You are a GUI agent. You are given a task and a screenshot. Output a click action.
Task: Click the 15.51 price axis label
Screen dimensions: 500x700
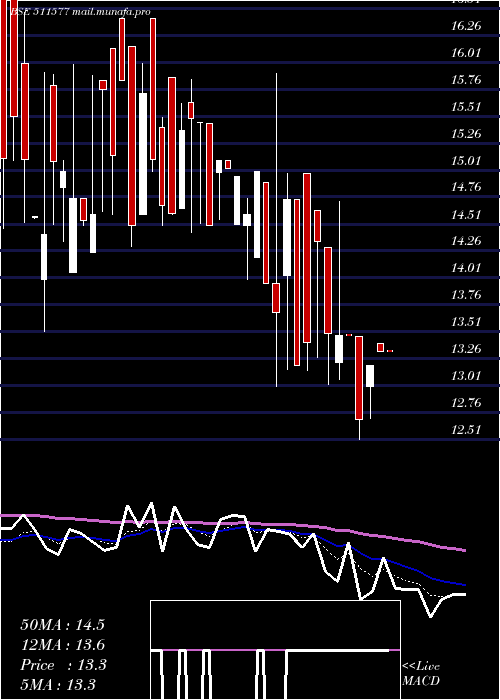click(x=466, y=107)
